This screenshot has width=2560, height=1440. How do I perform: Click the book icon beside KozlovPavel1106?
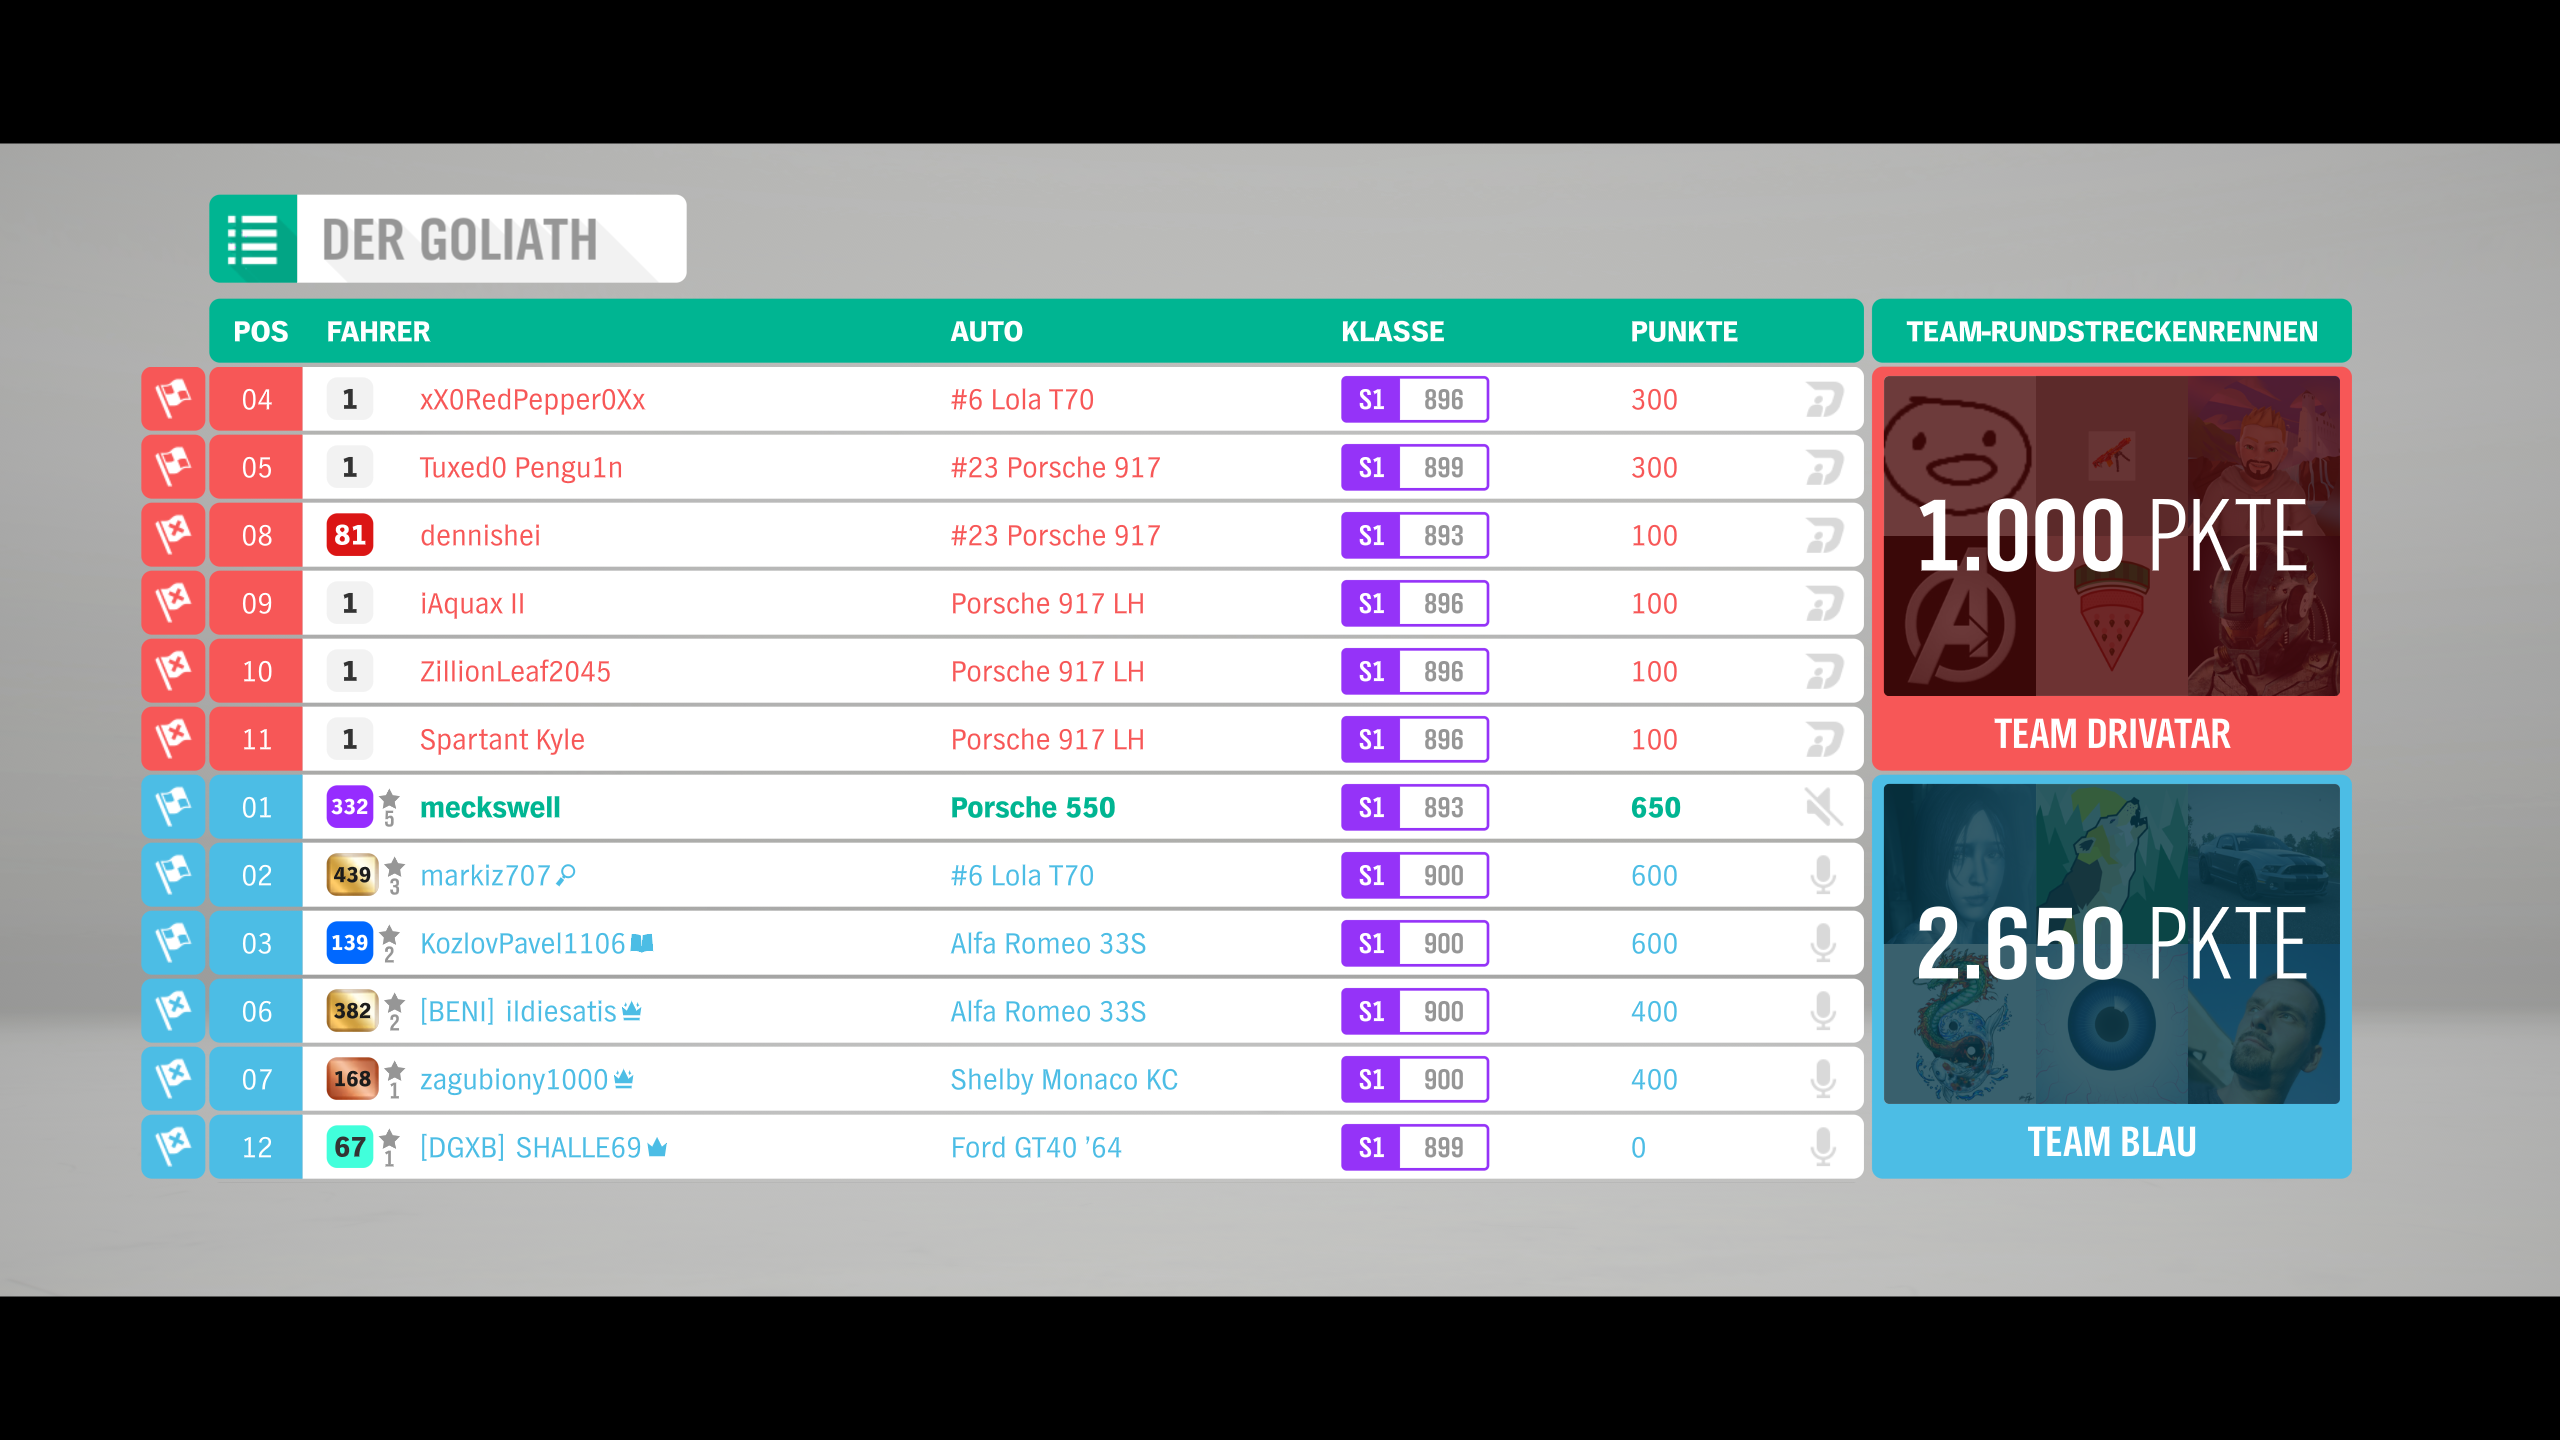click(x=642, y=943)
